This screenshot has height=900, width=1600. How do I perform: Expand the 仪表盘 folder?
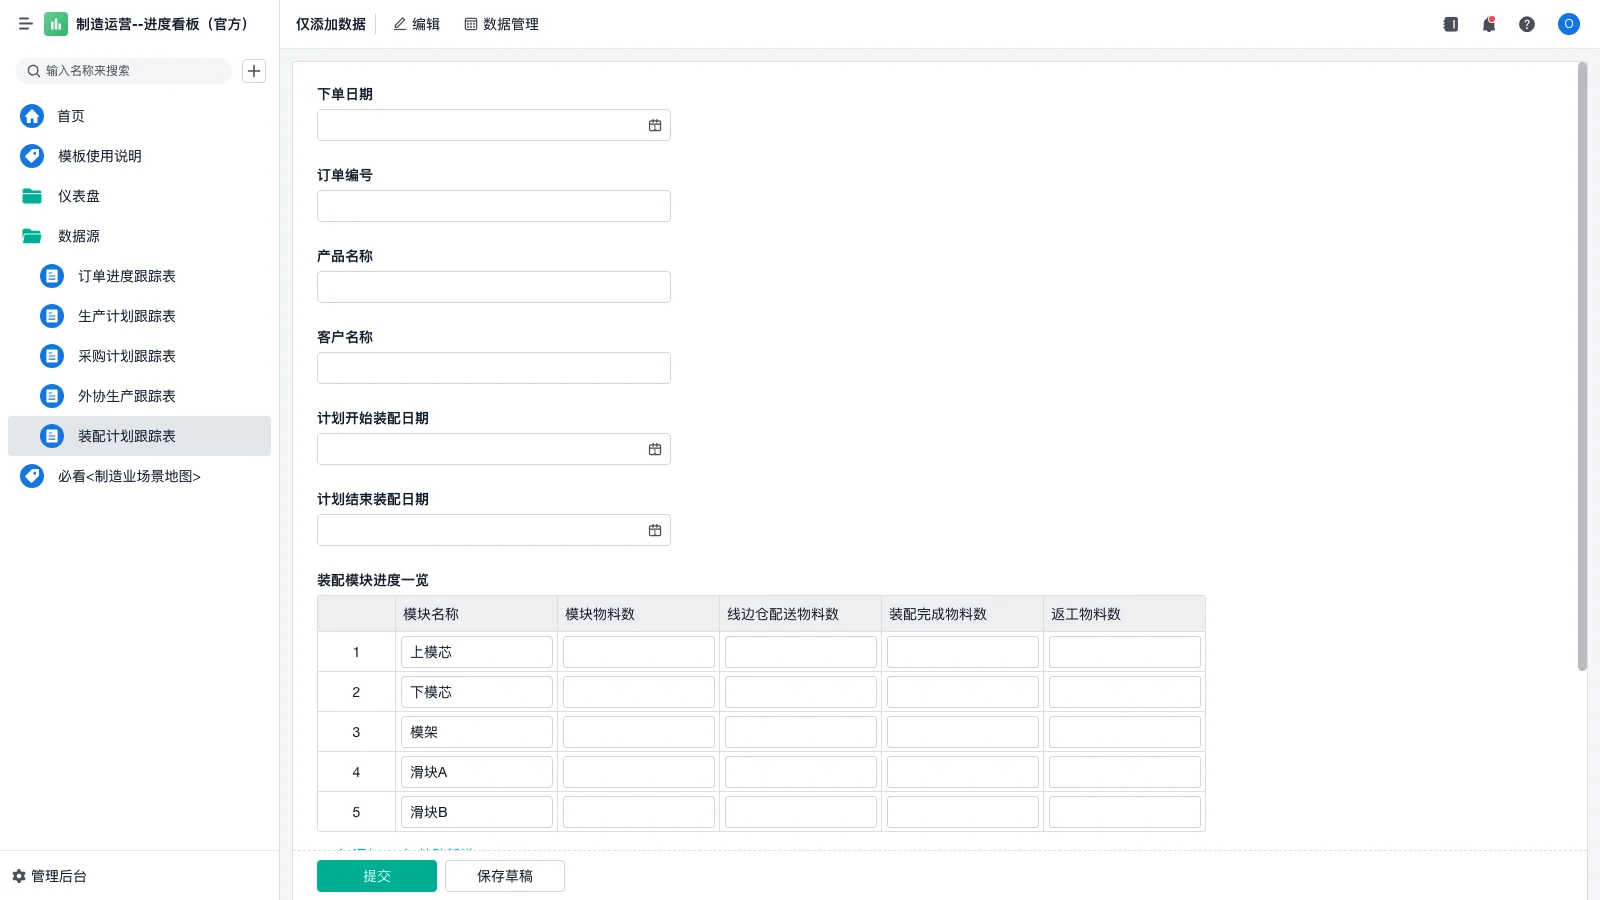pos(79,196)
